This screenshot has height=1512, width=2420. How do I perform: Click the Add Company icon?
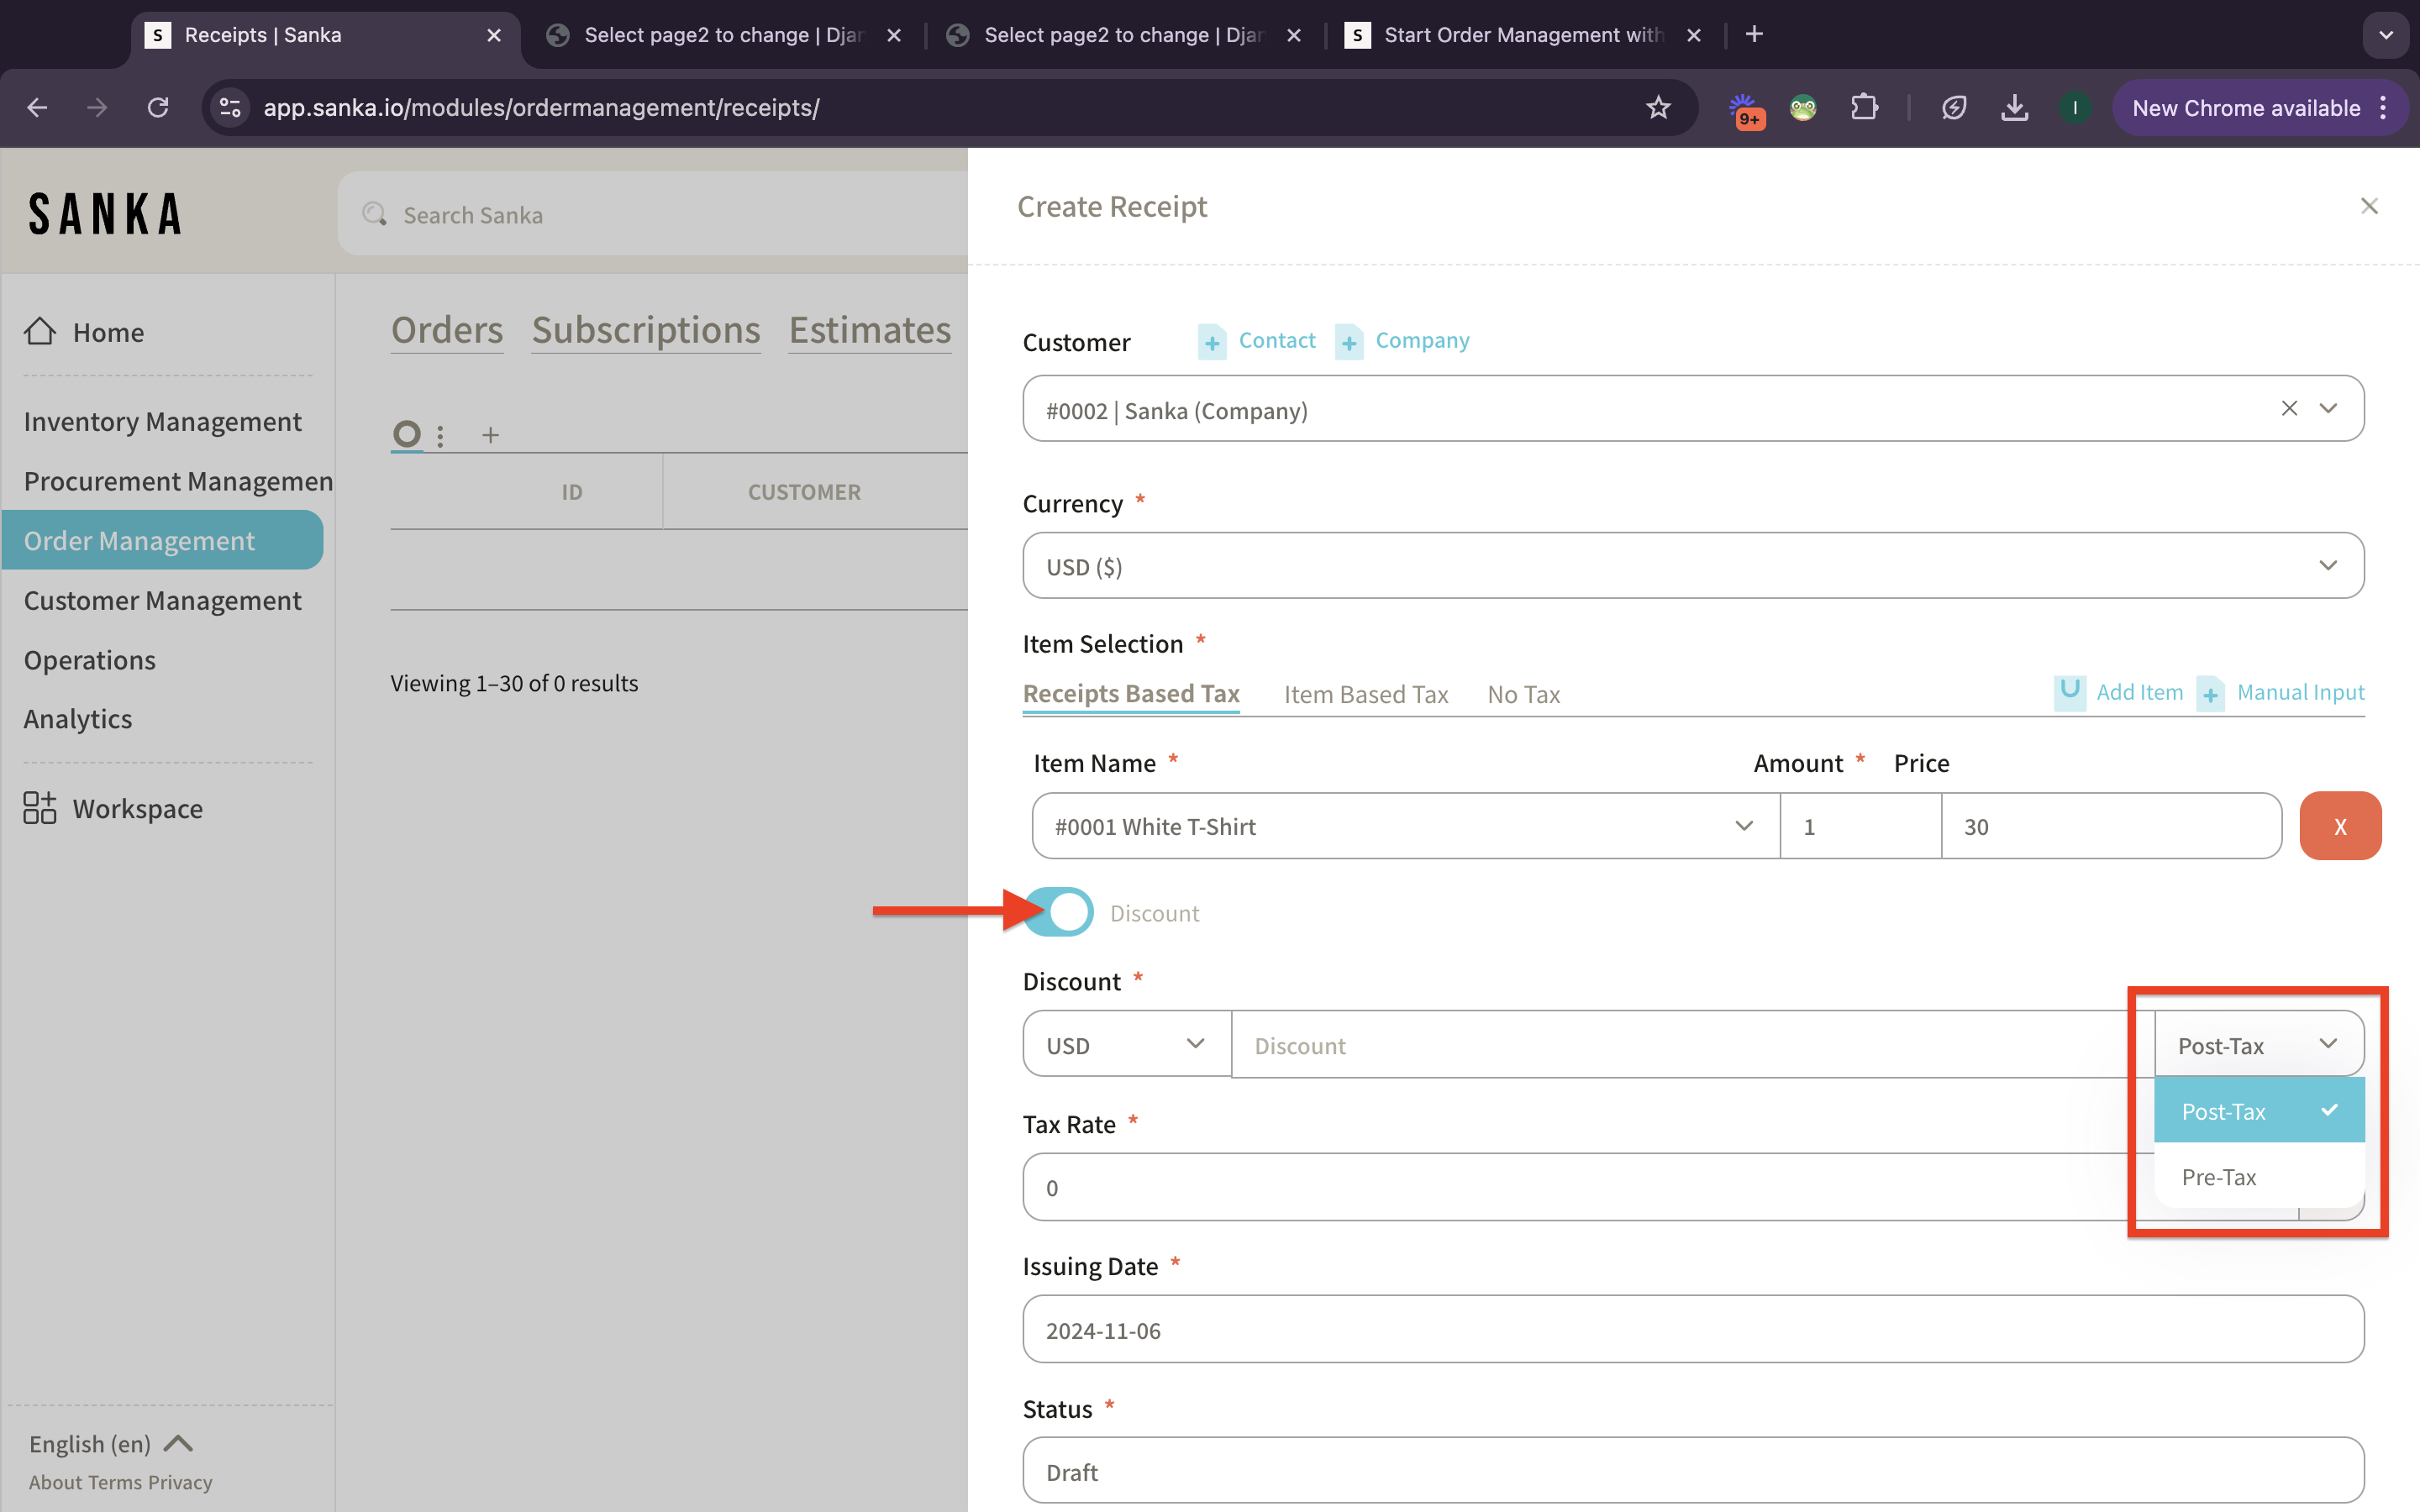tap(1349, 339)
